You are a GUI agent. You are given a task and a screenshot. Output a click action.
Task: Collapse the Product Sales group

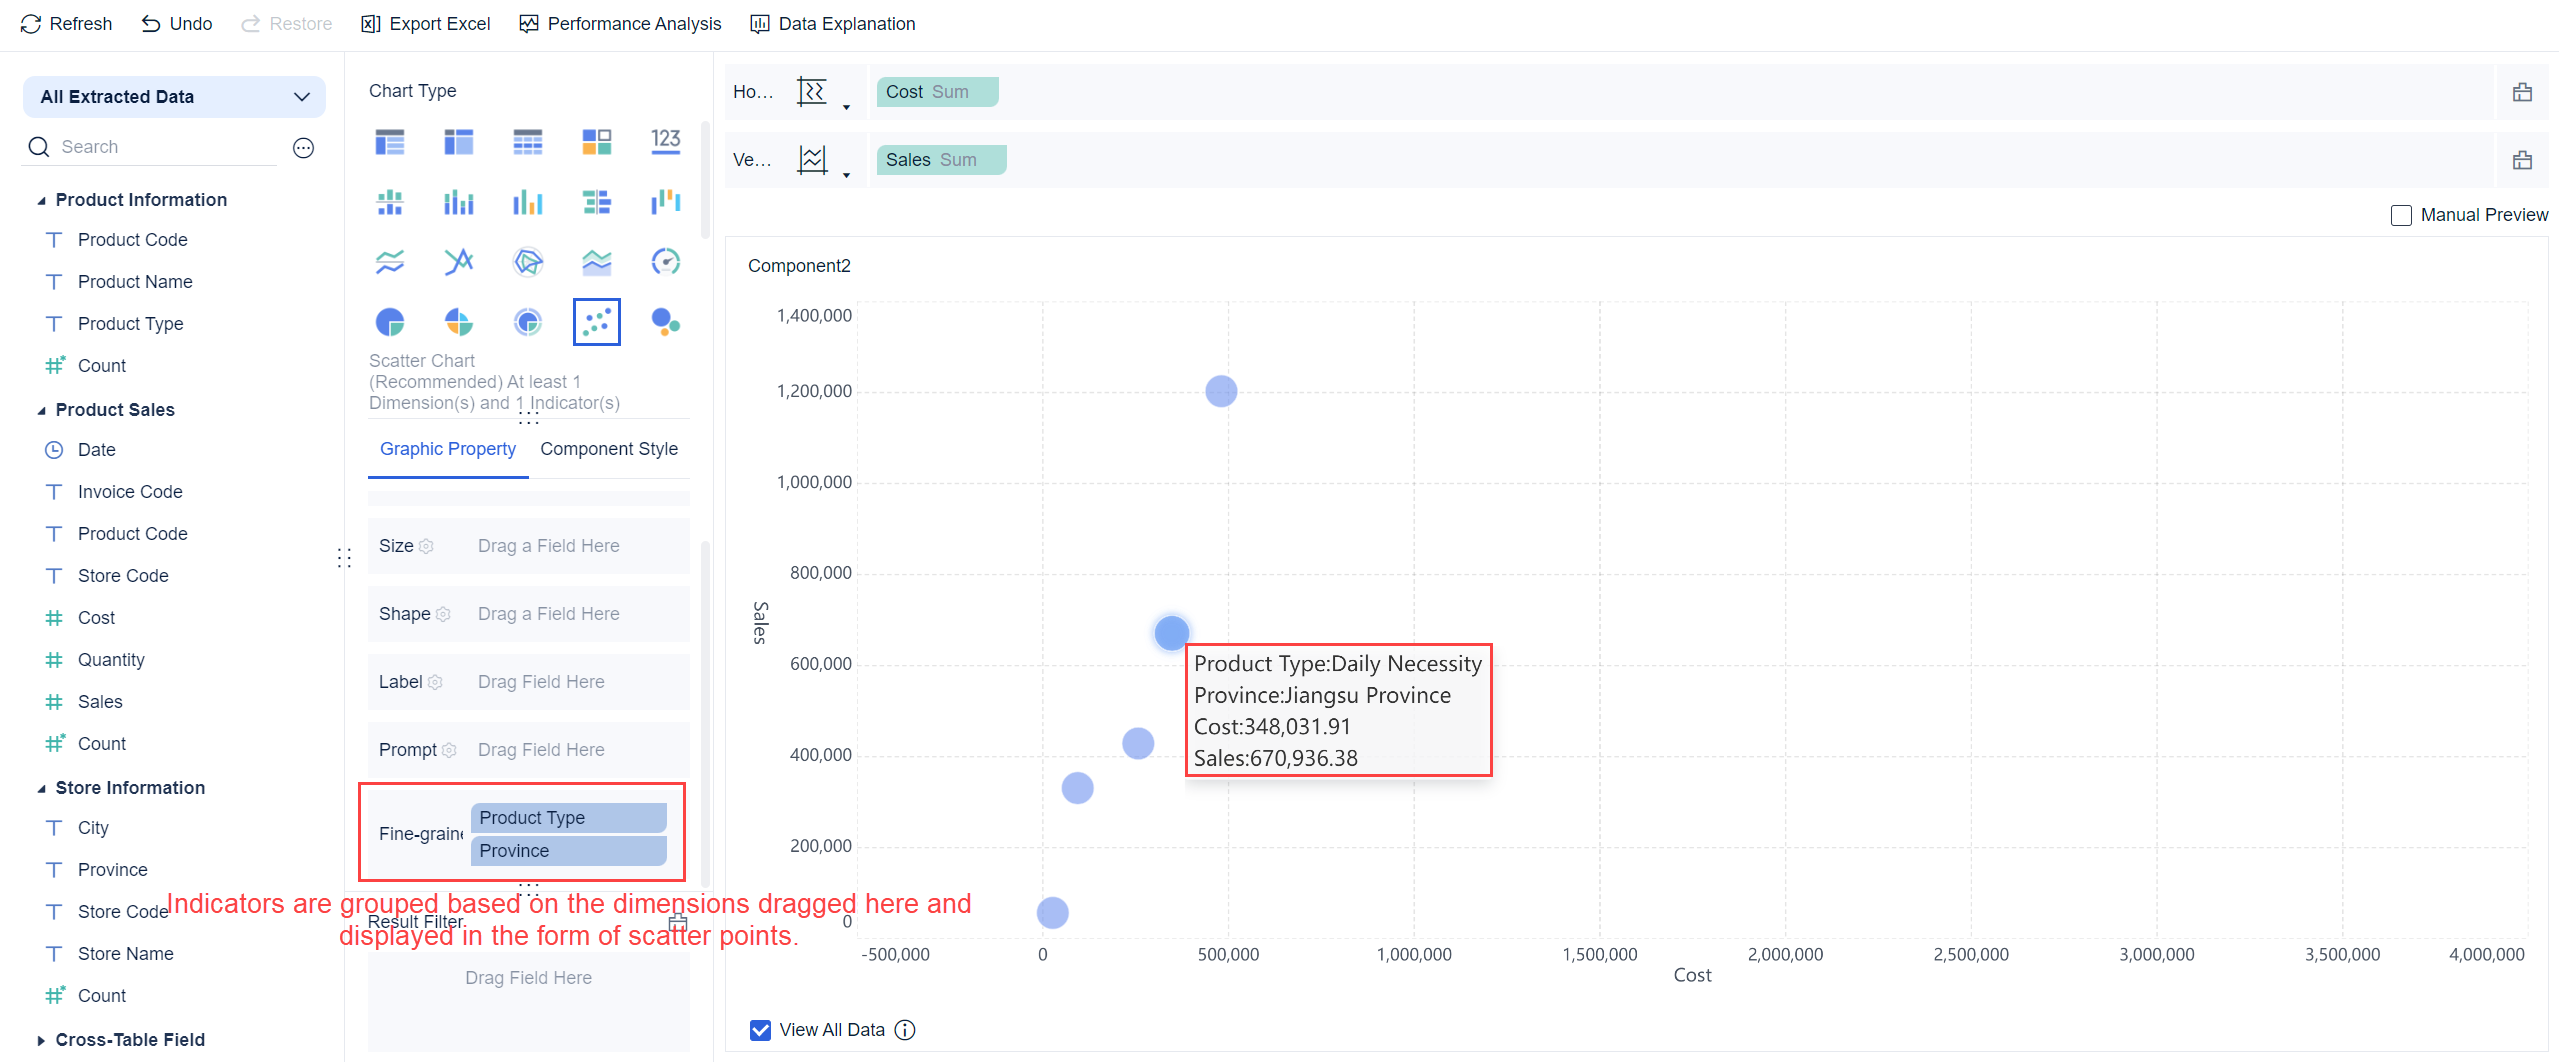point(41,411)
